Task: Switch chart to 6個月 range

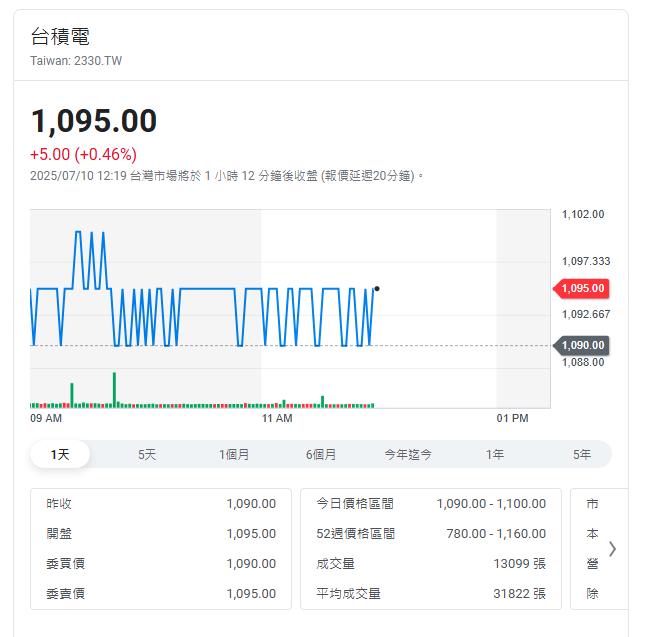Action: (x=321, y=454)
